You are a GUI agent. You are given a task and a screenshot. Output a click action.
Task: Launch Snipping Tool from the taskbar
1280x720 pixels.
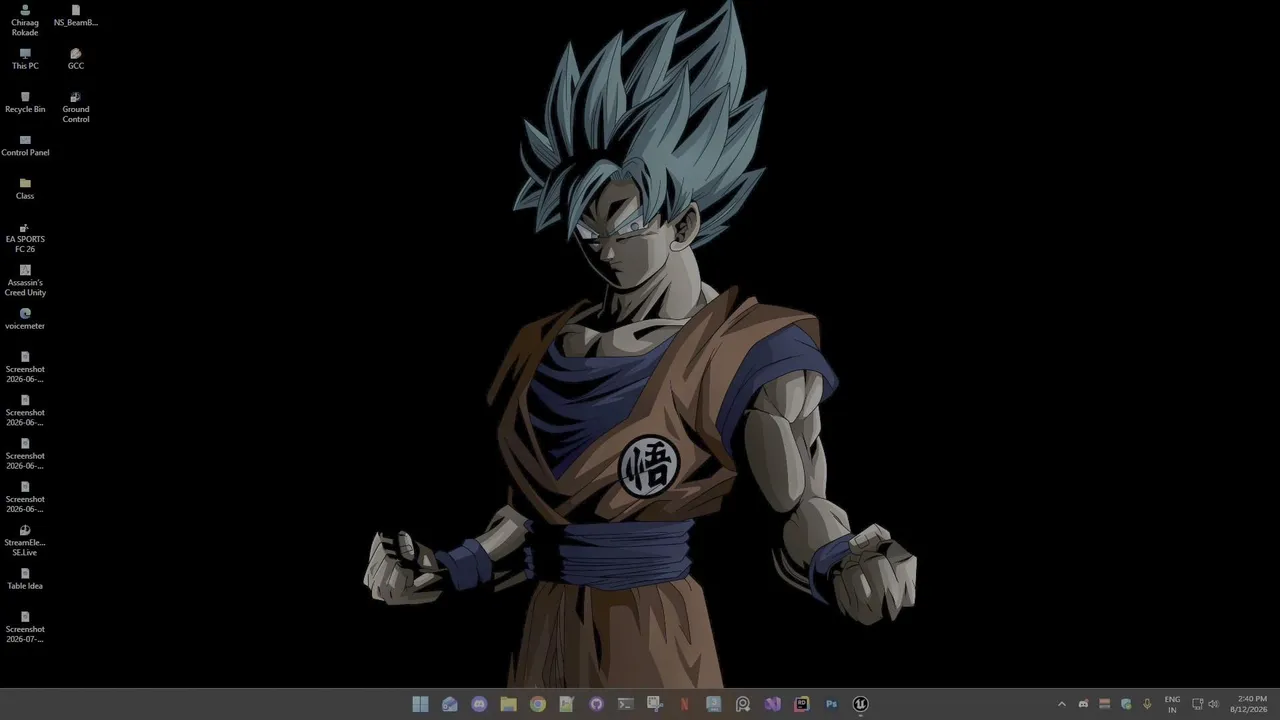pyautogui.click(x=655, y=704)
